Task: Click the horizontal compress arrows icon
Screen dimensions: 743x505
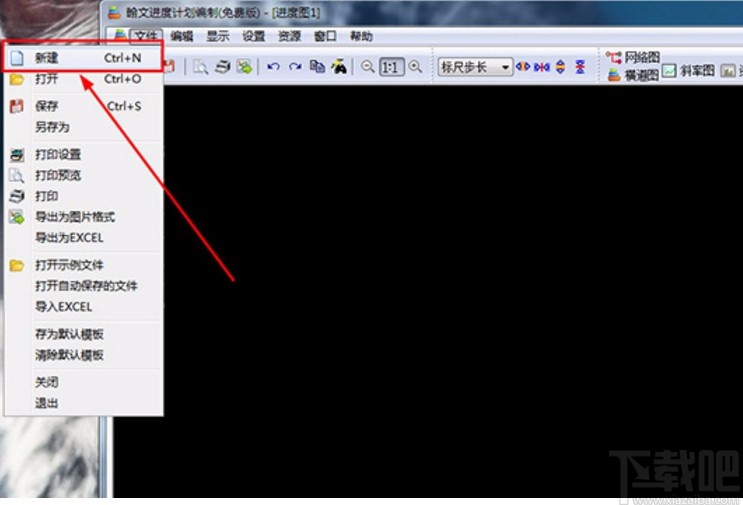Action: (542, 67)
